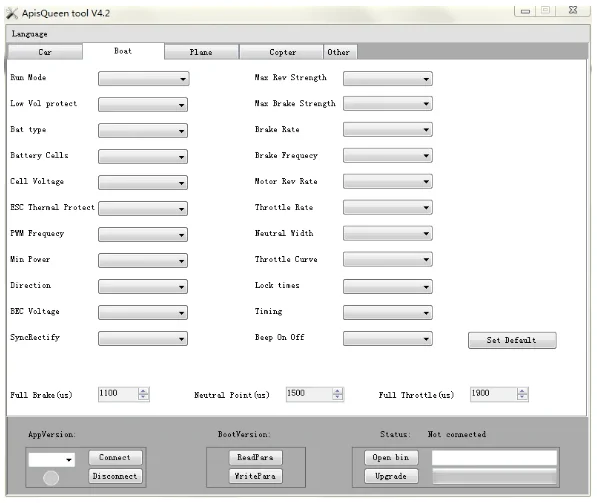This screenshot has height=503, width=597.
Task: Open the PWM Frequecy dropdown
Action: click(x=143, y=235)
